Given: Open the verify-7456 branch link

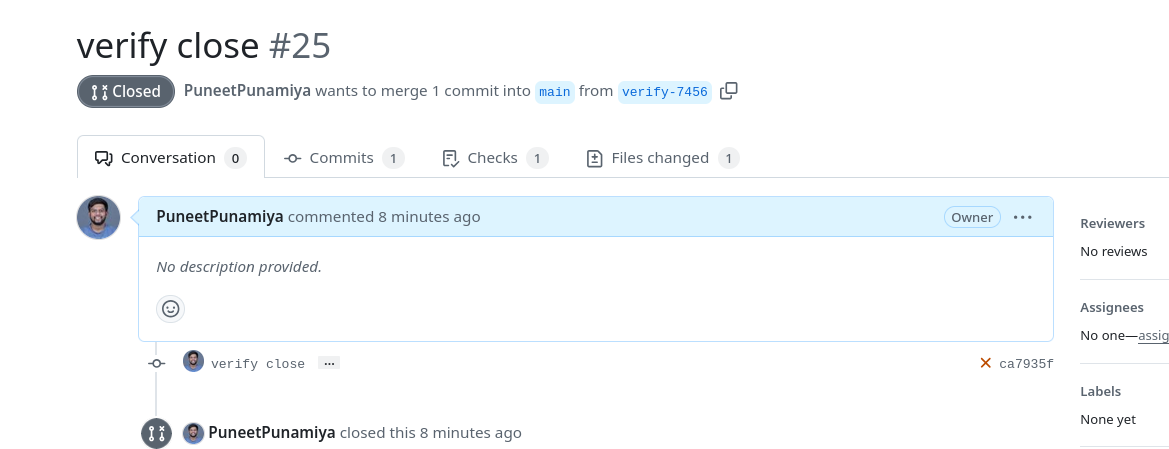Looking at the screenshot, I should click(x=664, y=92).
